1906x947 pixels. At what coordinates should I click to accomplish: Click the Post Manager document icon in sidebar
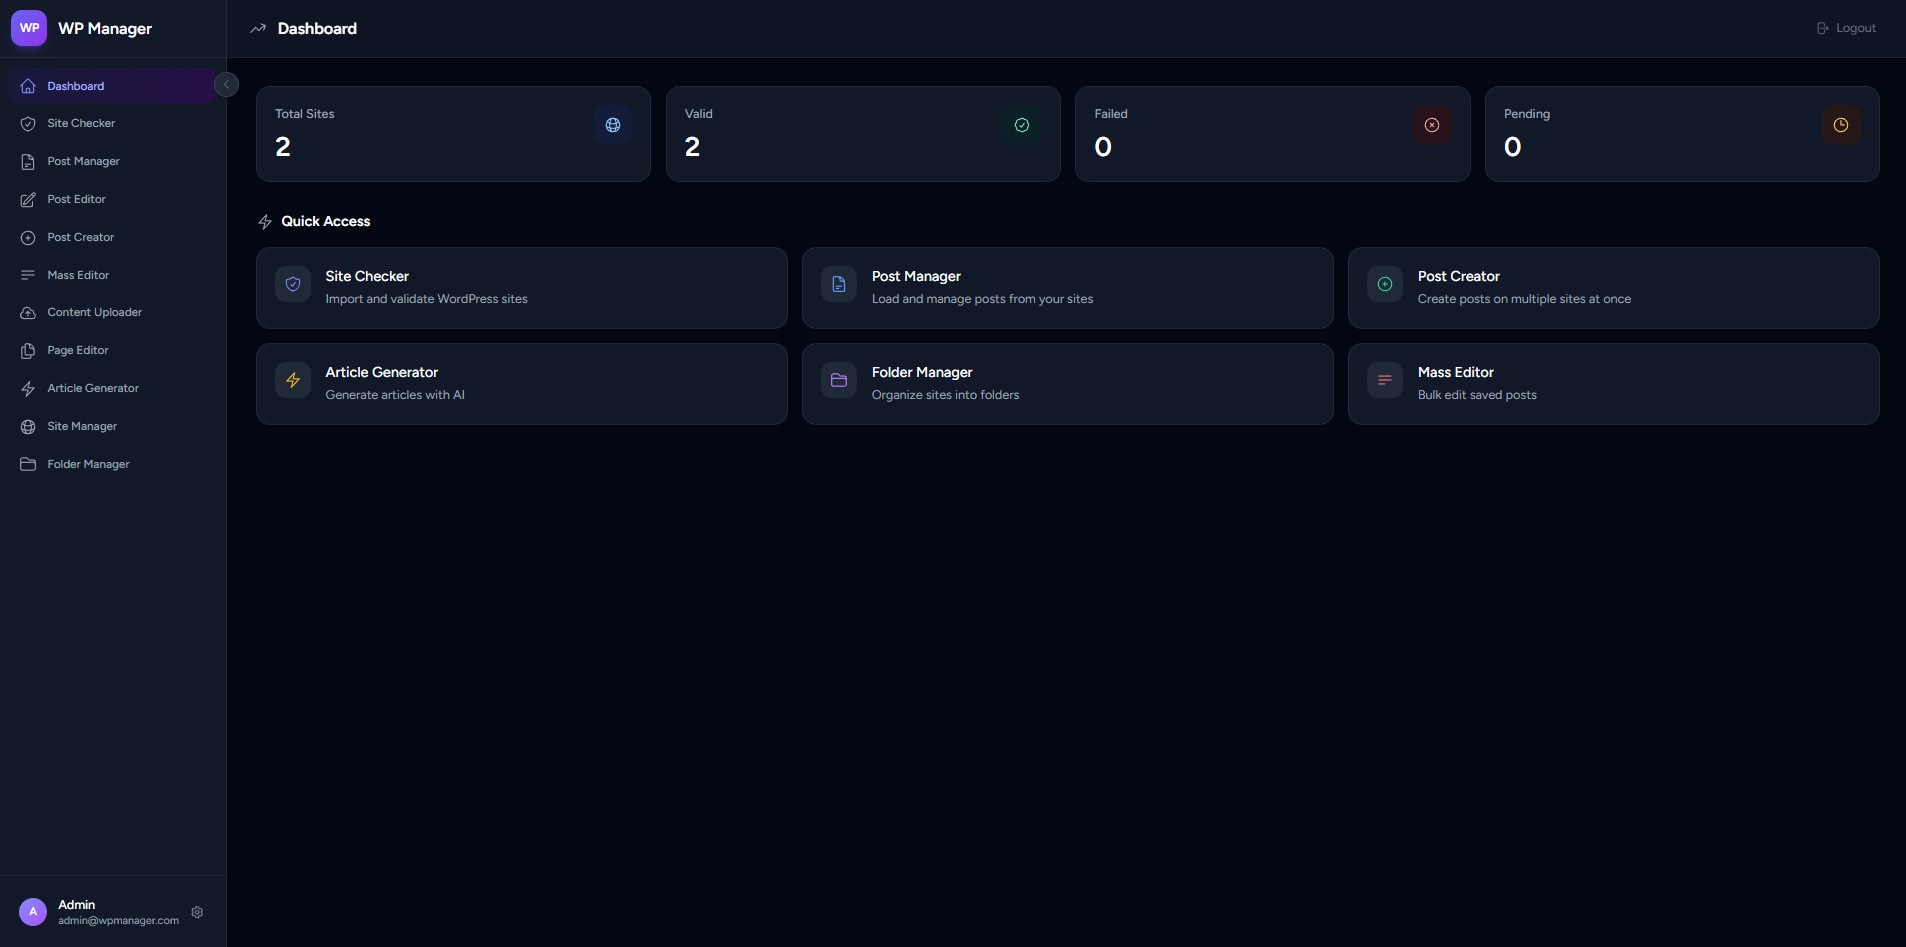[28, 162]
